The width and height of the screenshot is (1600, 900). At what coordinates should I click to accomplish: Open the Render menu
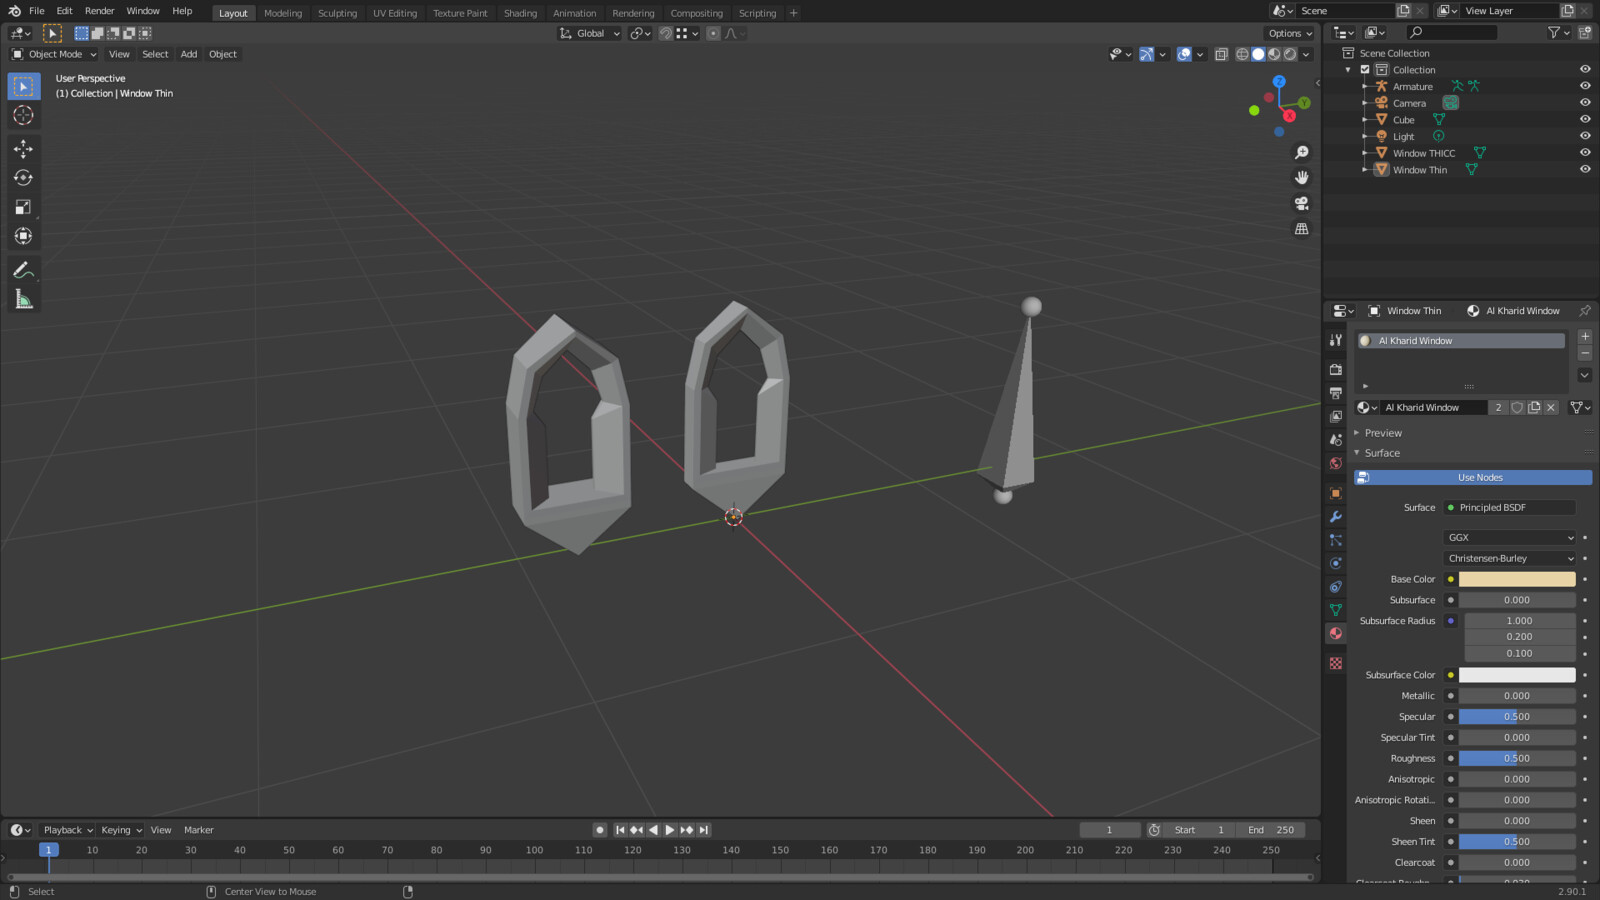(99, 11)
